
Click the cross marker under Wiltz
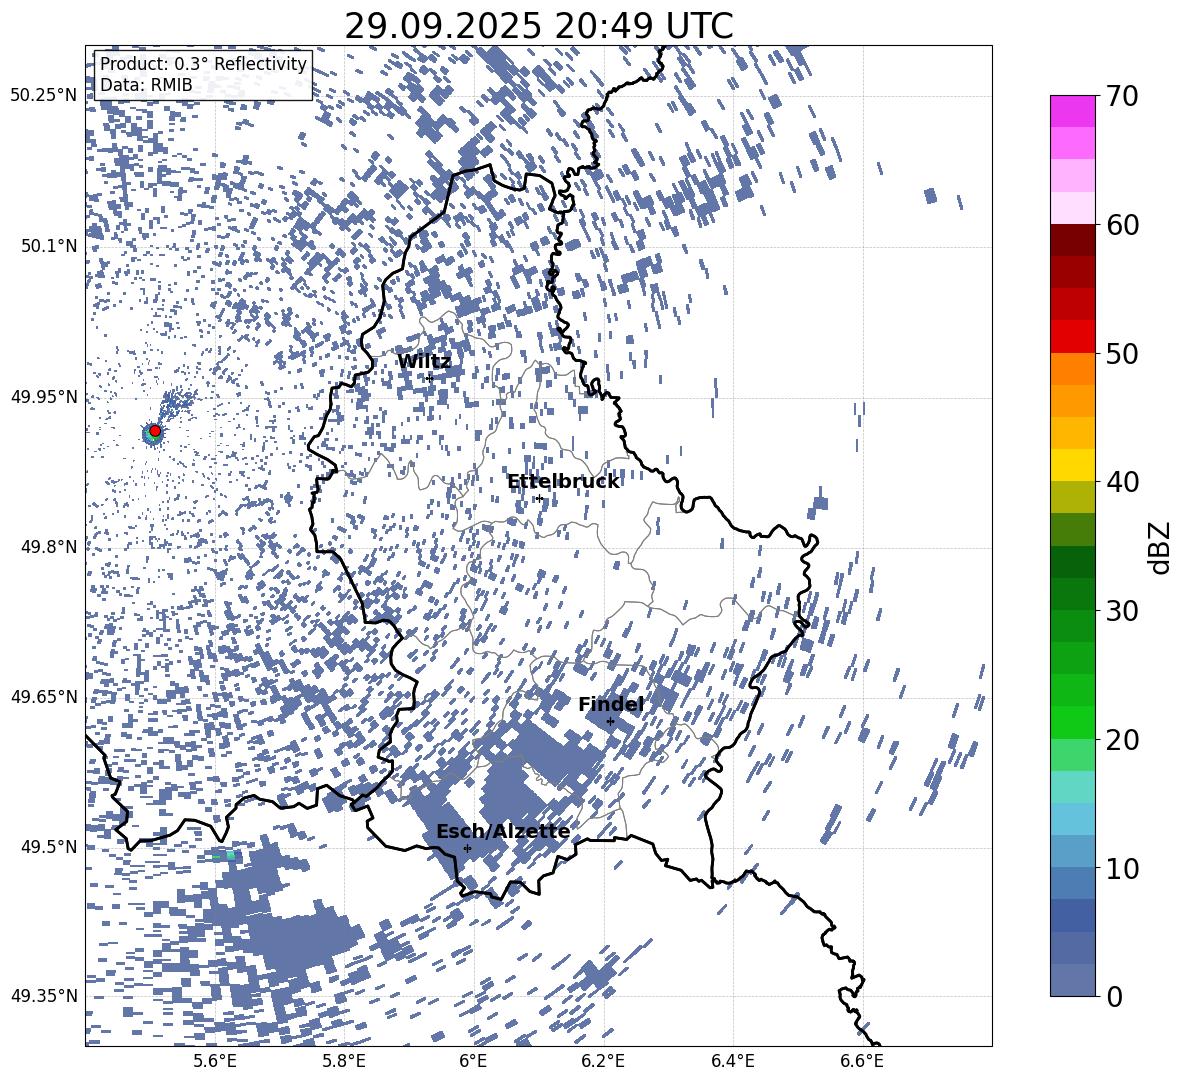[x=429, y=377]
